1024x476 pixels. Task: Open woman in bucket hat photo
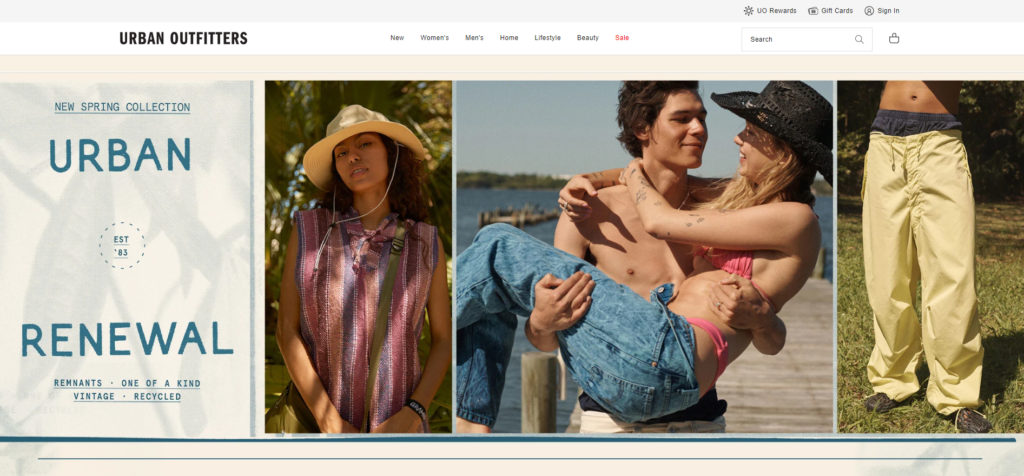pyautogui.click(x=358, y=257)
